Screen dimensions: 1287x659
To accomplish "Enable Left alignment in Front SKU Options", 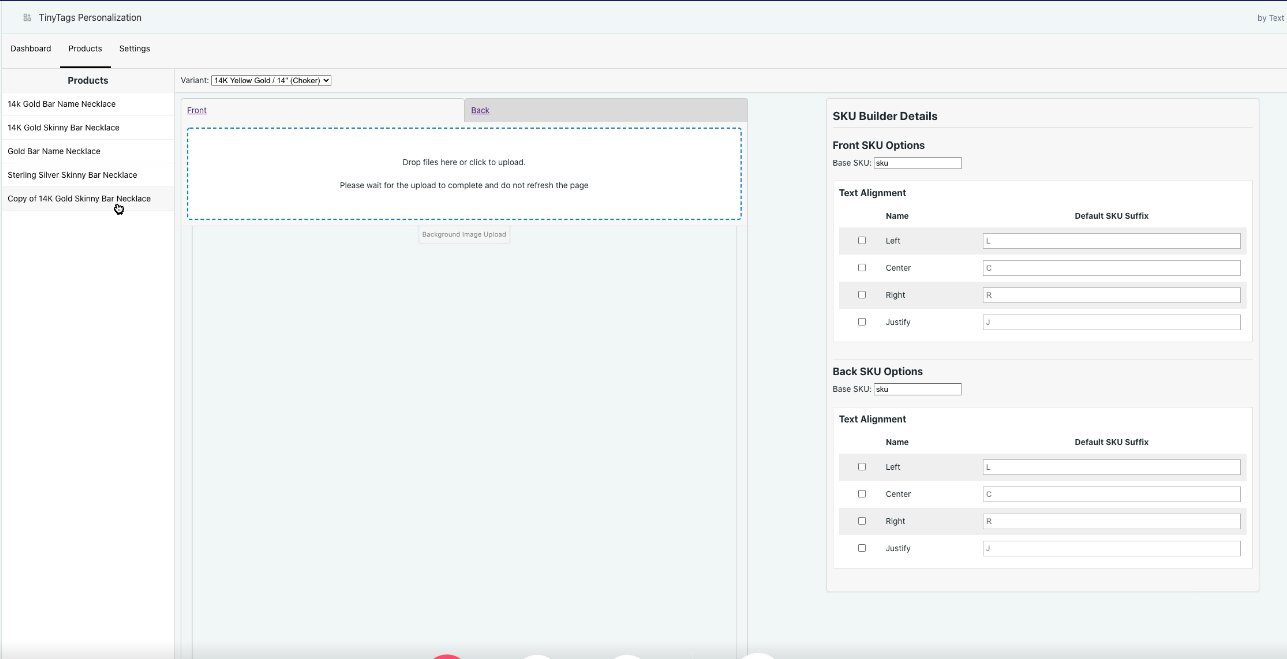I will click(862, 241).
